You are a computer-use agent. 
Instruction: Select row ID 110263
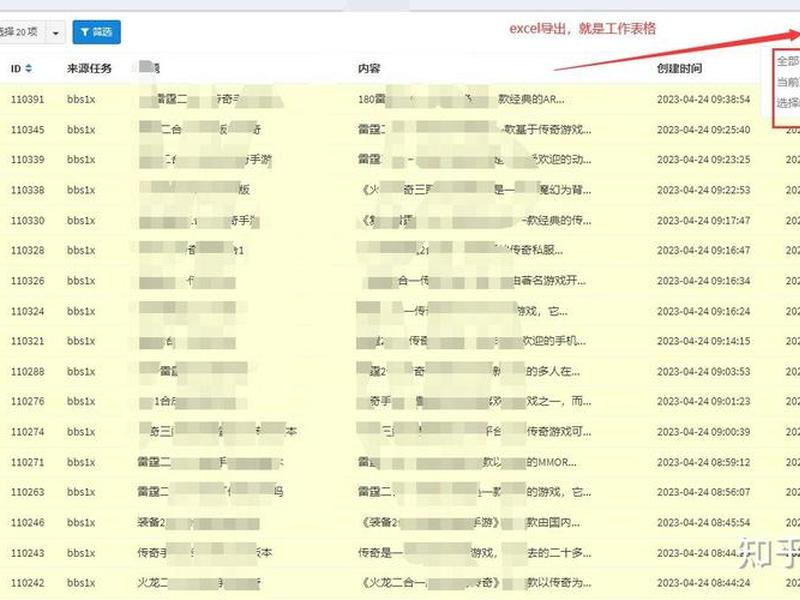point(28,492)
